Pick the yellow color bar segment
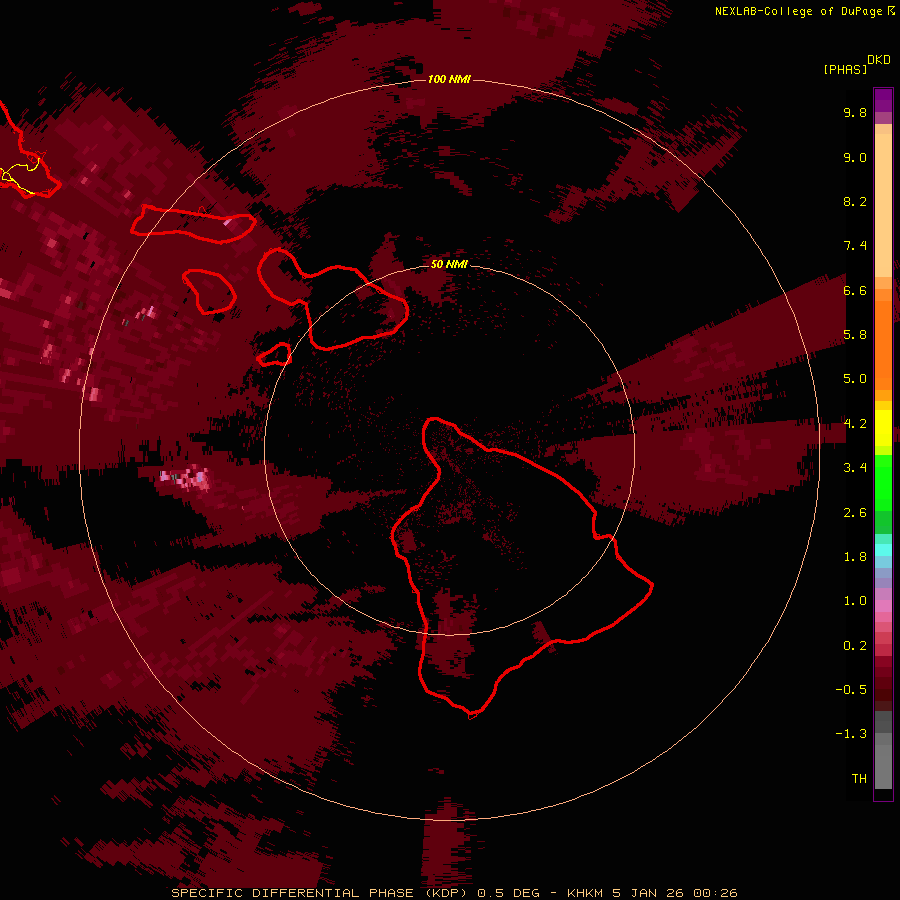Viewport: 900px width, 900px height. coord(883,428)
